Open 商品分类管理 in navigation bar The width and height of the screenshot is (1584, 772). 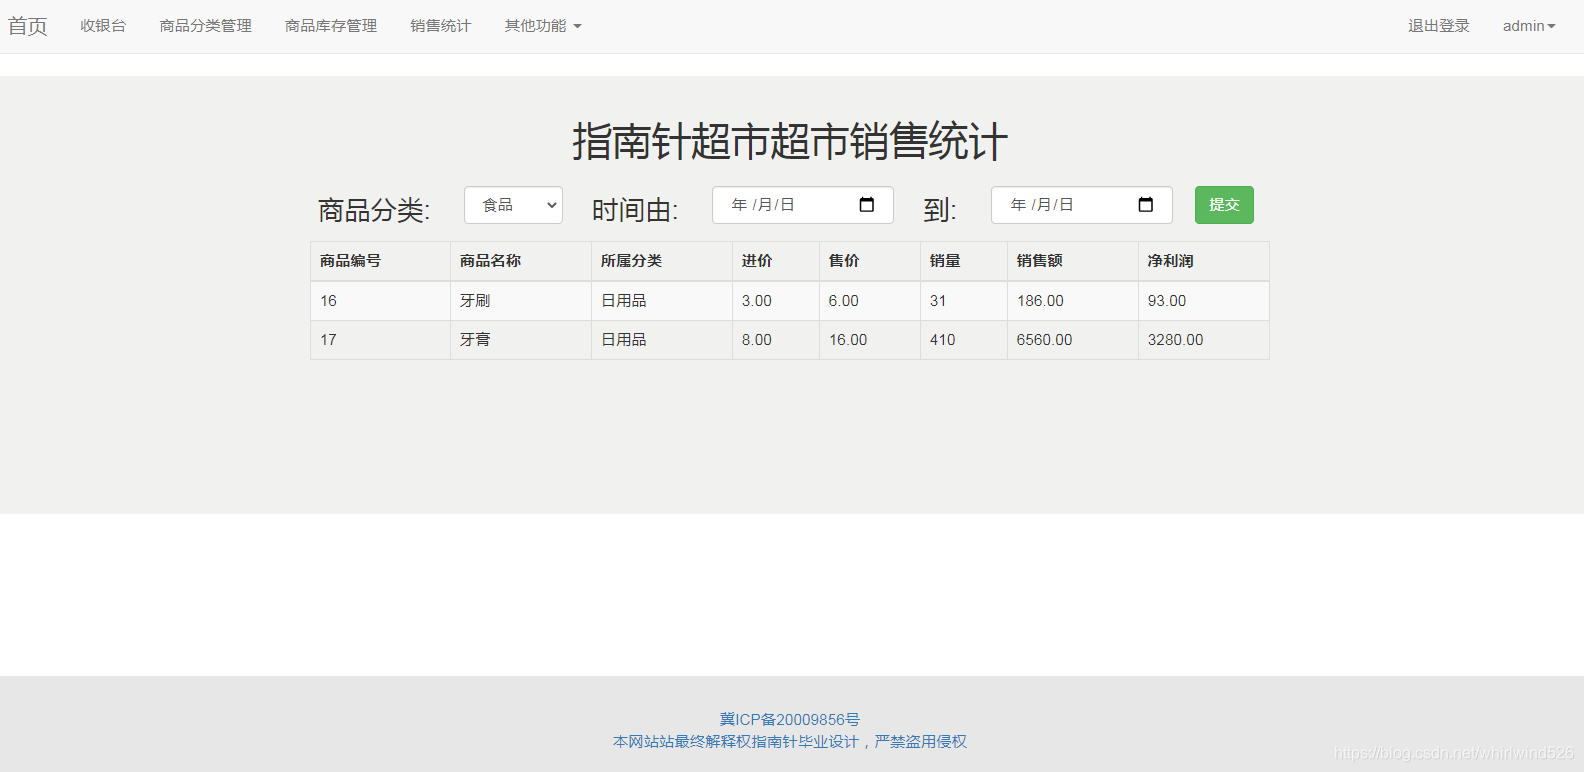click(206, 26)
